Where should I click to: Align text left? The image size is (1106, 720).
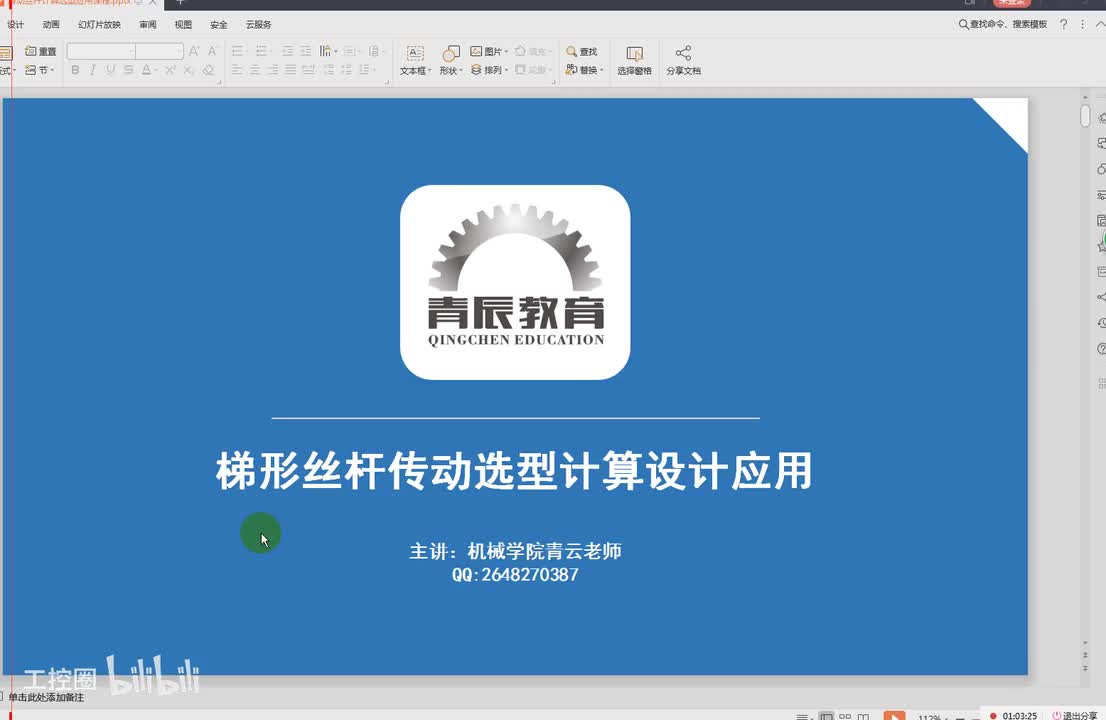237,70
